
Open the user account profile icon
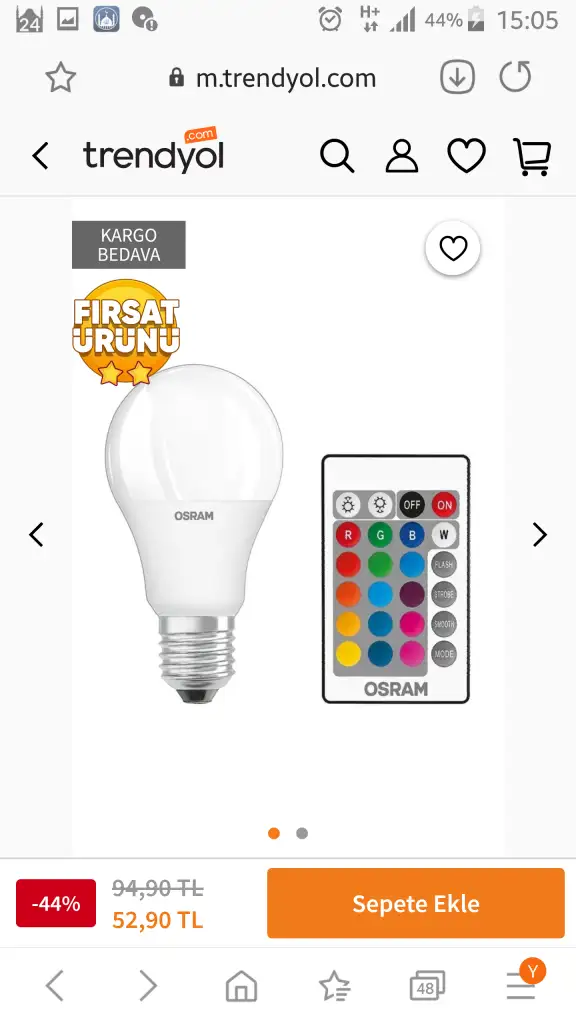[x=402, y=157]
